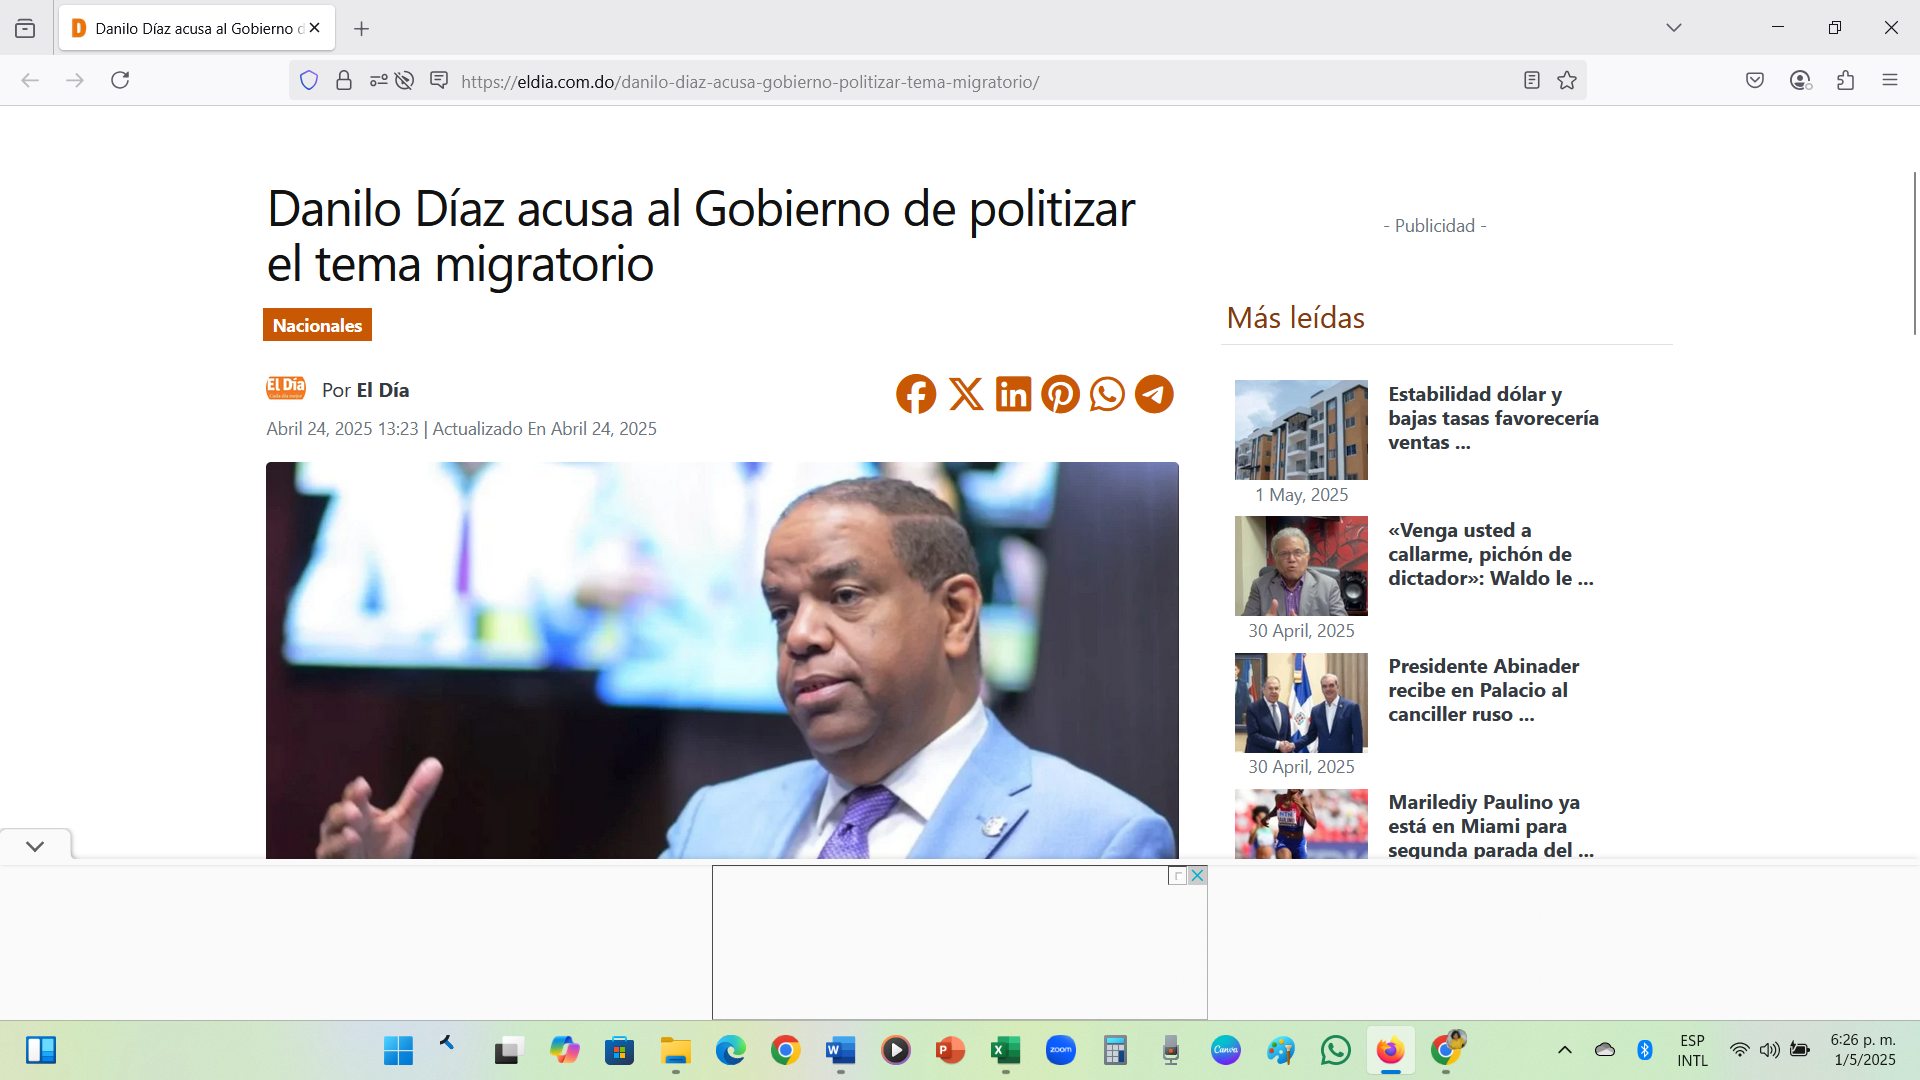Collapse the bottom ad chevron
1920x1080 pixels.
[x=35, y=846]
